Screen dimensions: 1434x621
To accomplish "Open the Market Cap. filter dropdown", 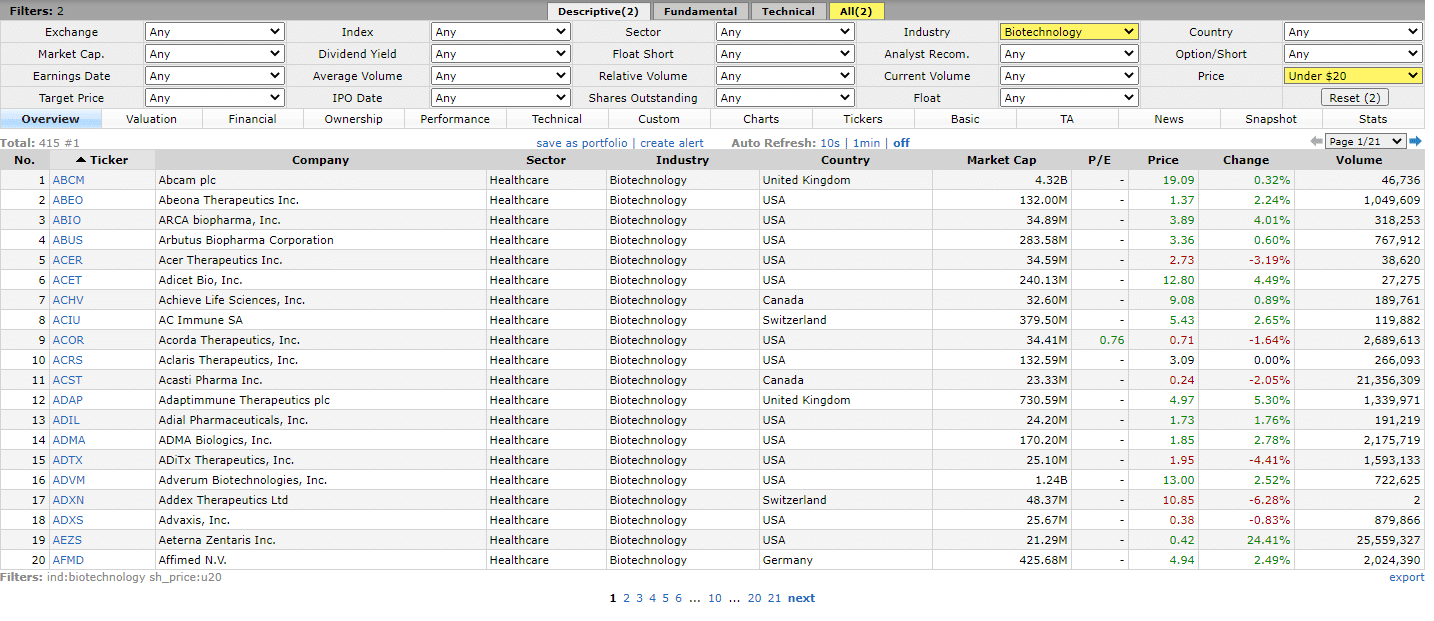I will click(x=215, y=54).
